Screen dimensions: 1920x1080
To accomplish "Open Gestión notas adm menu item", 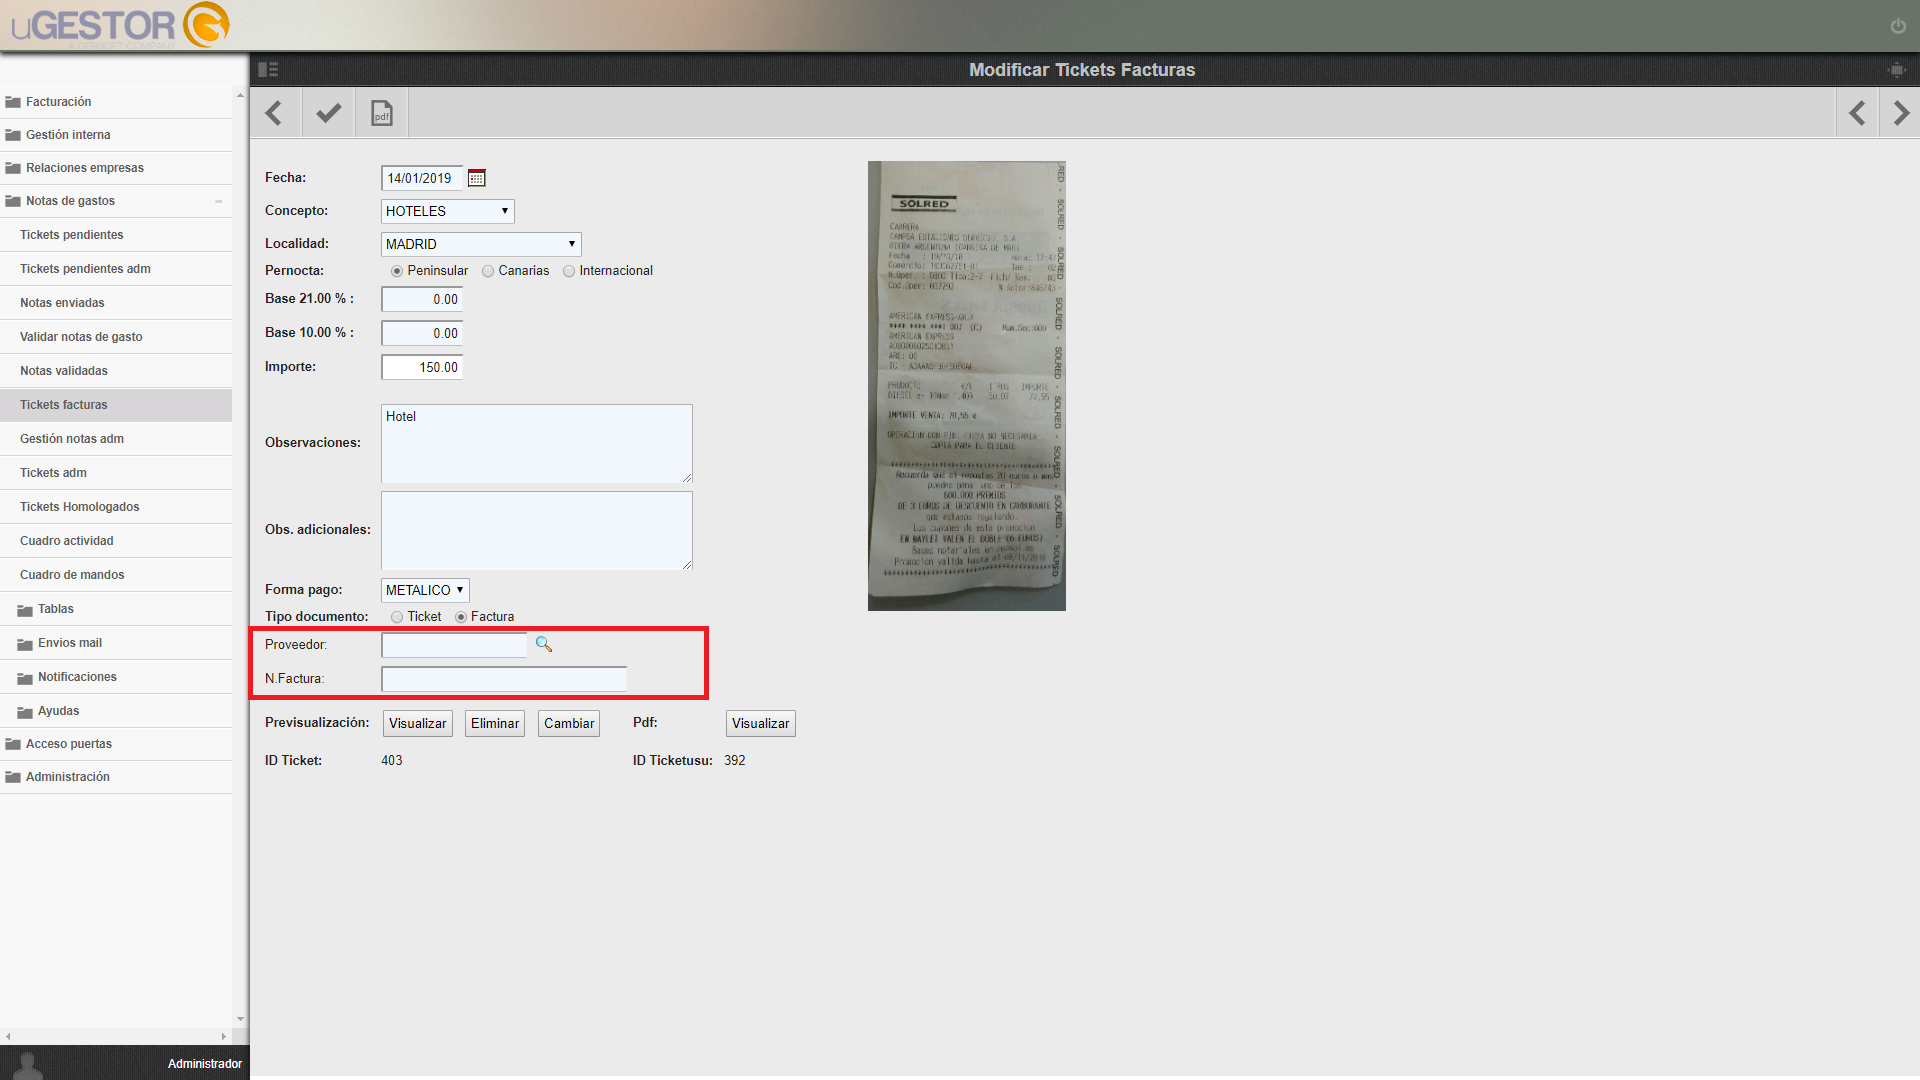I will (x=116, y=439).
